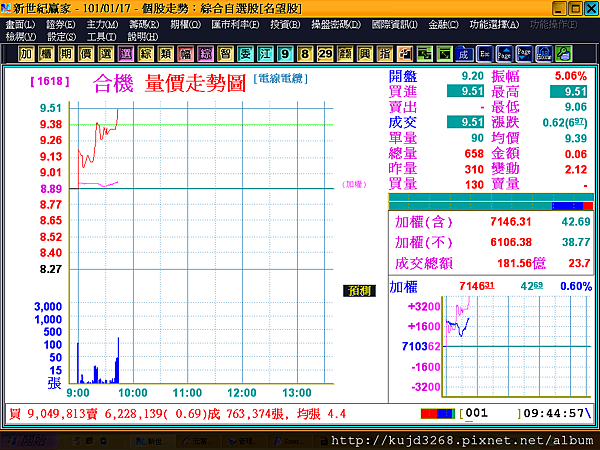Open the 期權(O) menu
Screen dimensions: 600x450
click(x=186, y=25)
